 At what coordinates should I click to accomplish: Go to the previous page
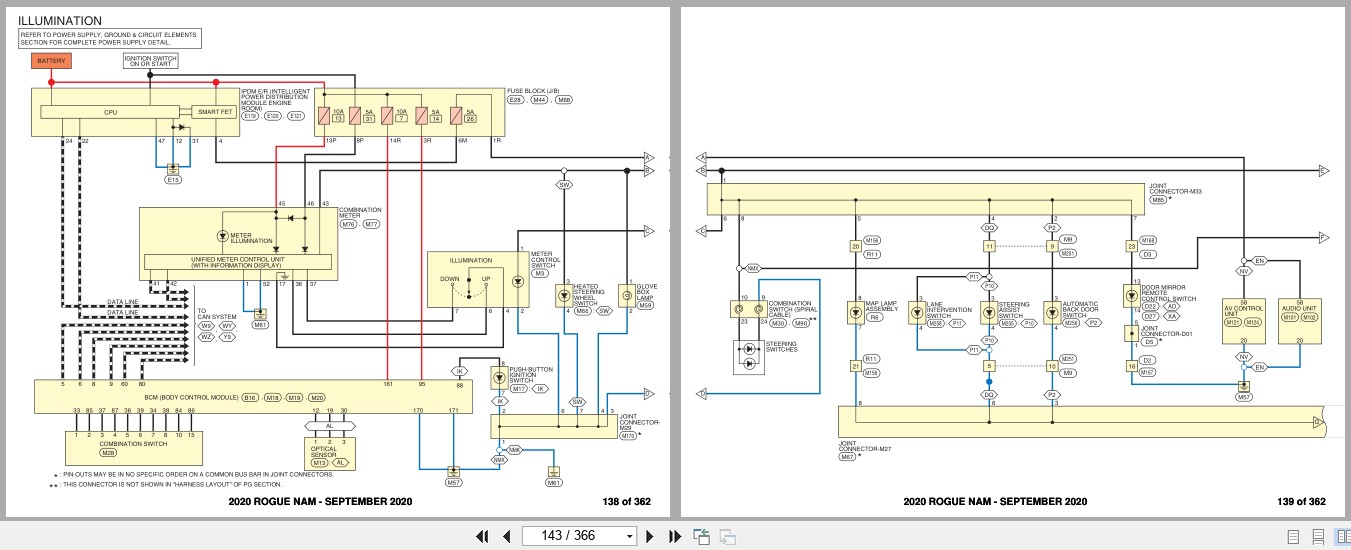(x=507, y=536)
